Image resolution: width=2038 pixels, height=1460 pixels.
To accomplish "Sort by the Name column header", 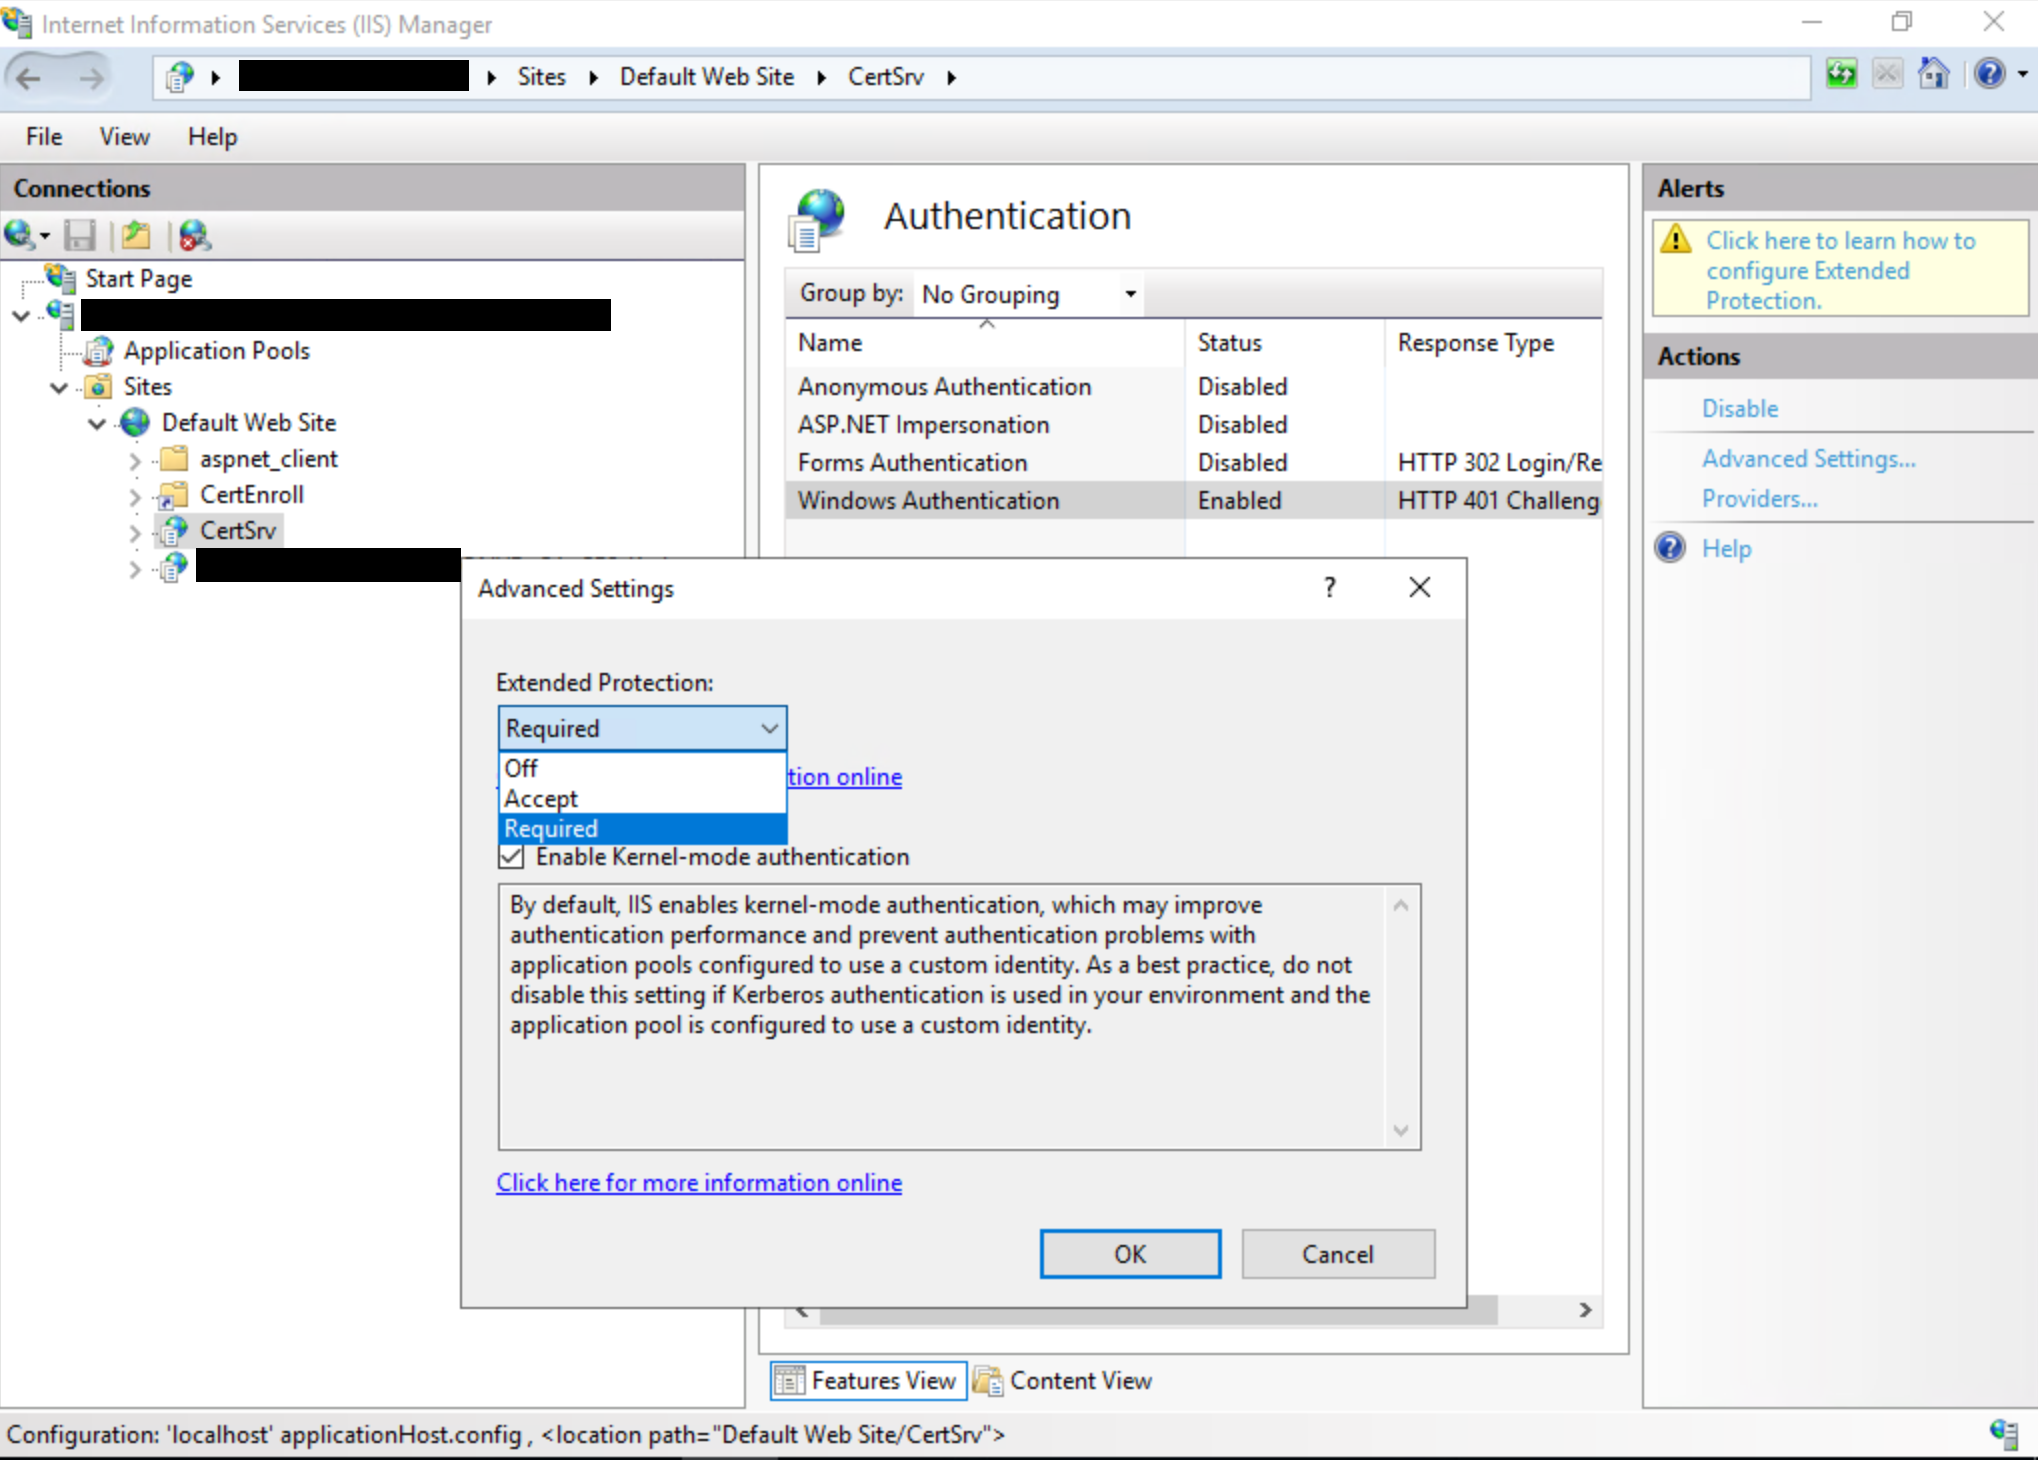I will pos(986,342).
